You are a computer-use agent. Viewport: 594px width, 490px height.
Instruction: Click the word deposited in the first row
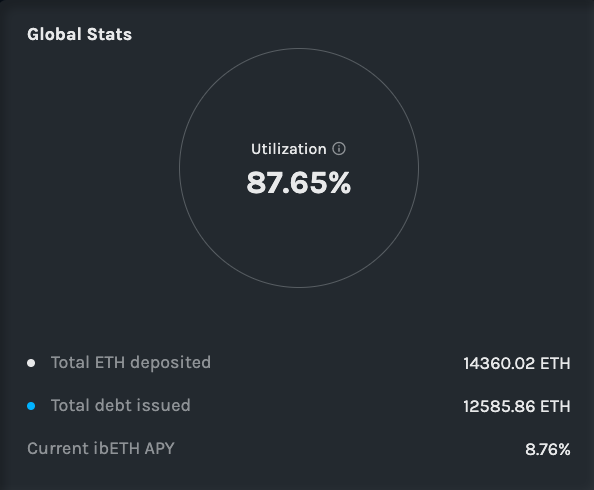(170, 363)
